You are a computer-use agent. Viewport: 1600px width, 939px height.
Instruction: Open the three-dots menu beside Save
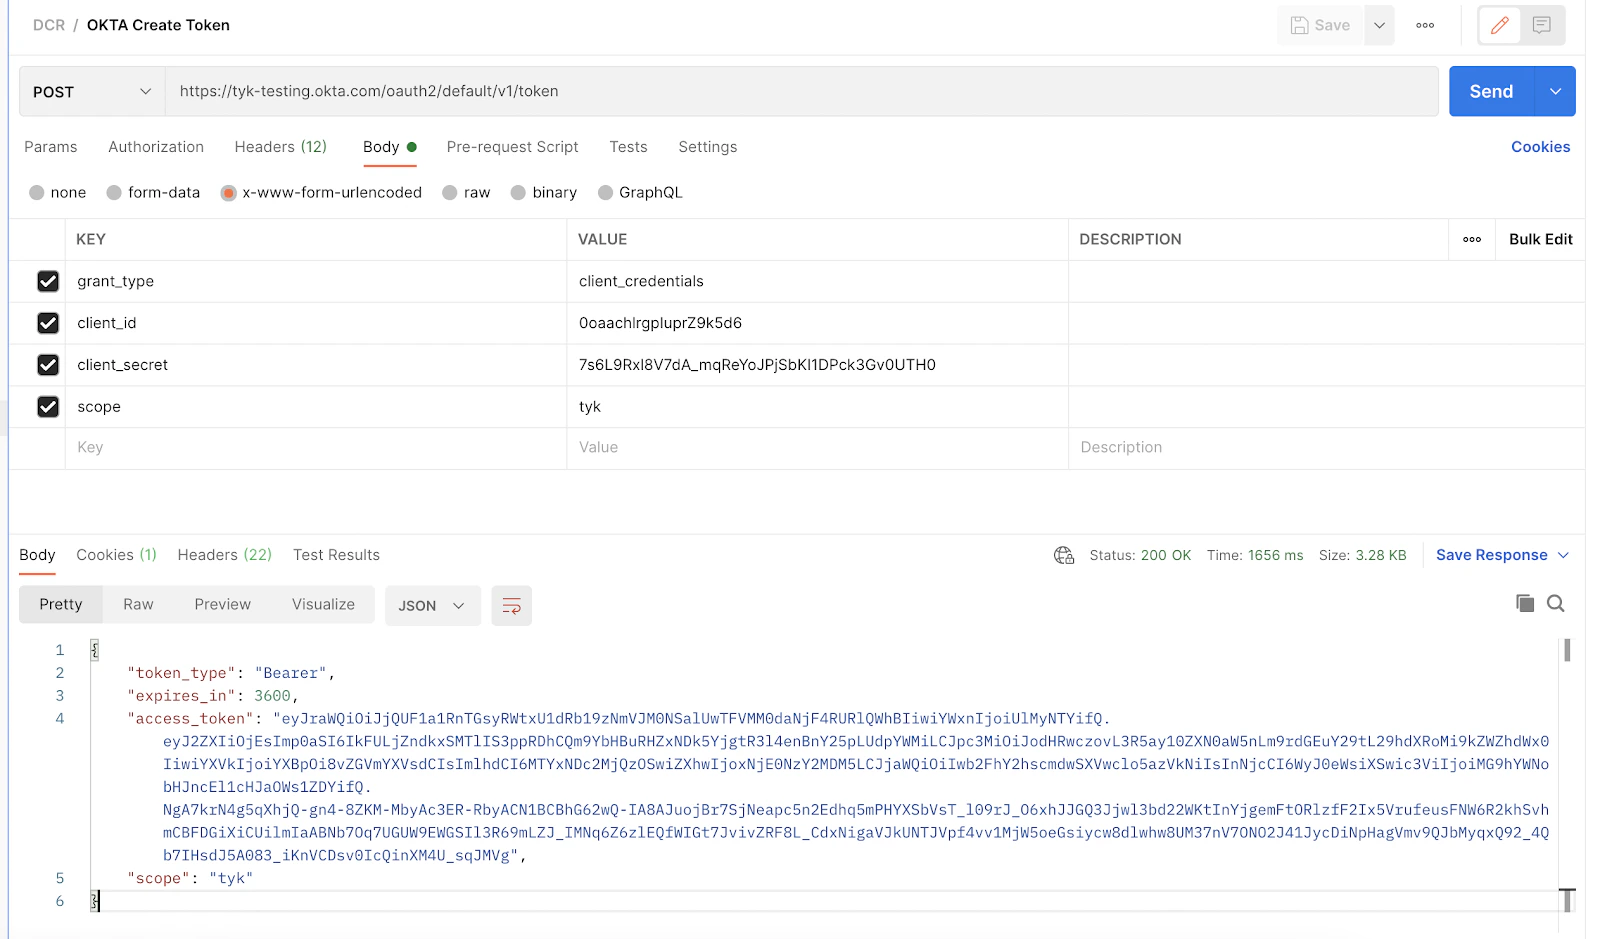[1425, 25]
